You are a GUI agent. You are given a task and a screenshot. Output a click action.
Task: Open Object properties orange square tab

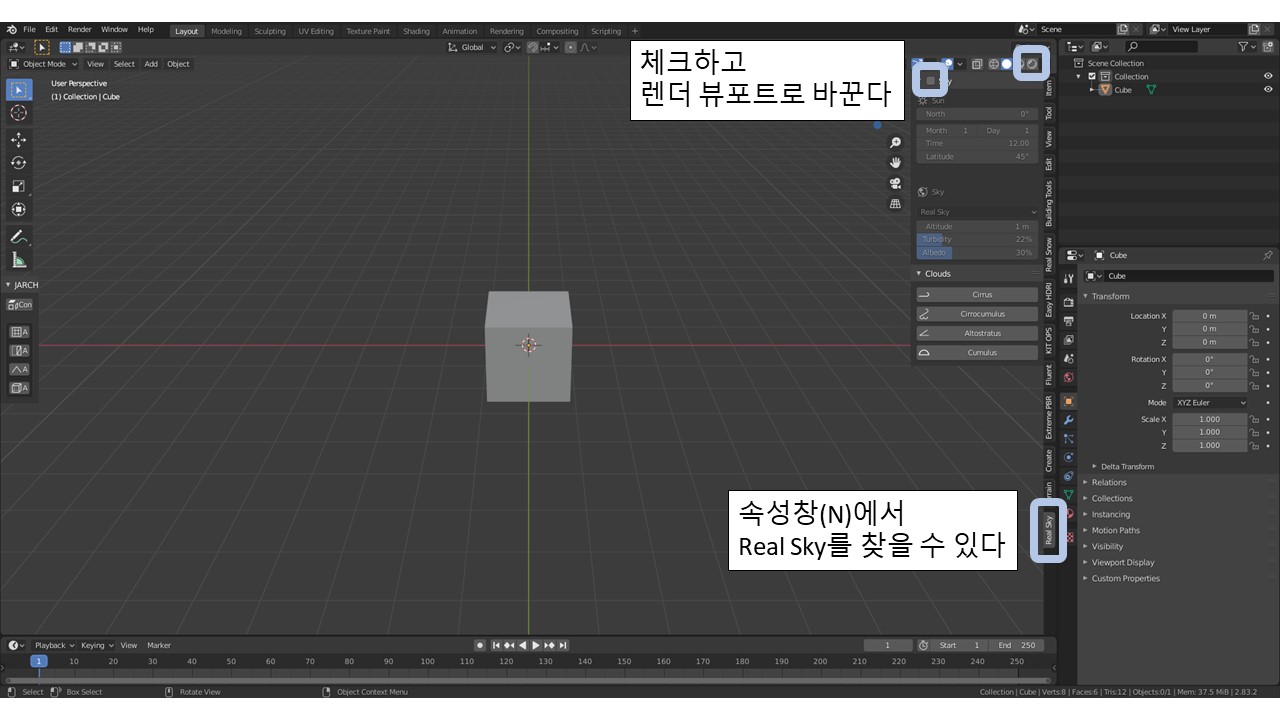pos(1068,401)
